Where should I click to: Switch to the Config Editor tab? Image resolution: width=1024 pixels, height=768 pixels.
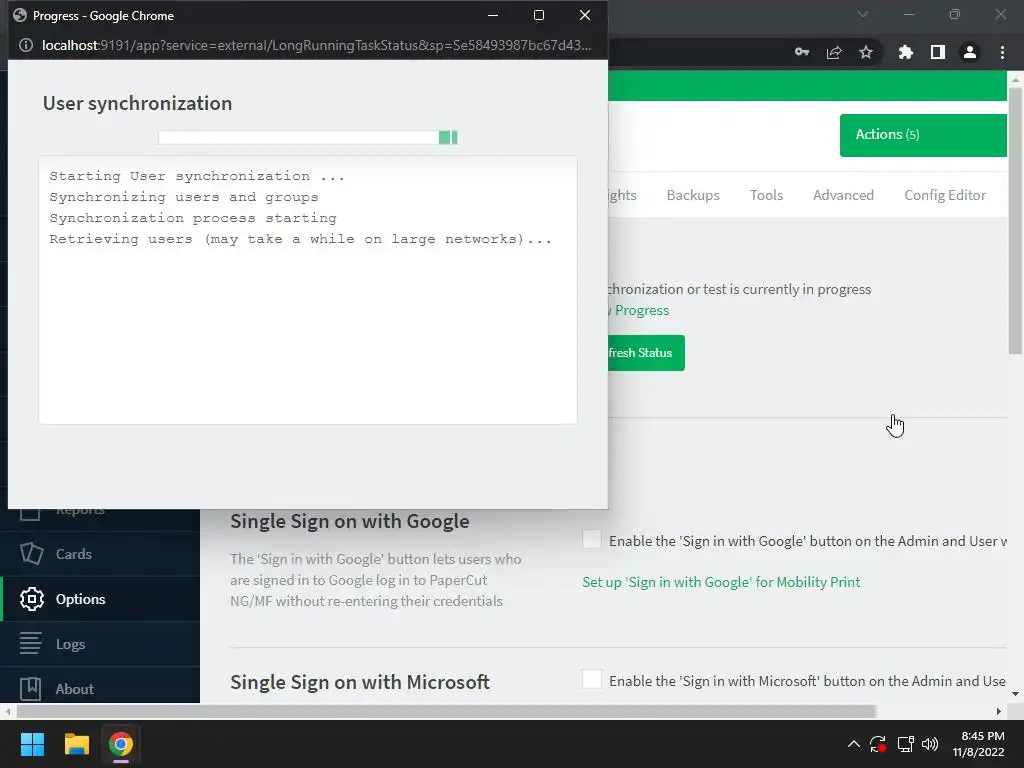pyautogui.click(x=945, y=195)
